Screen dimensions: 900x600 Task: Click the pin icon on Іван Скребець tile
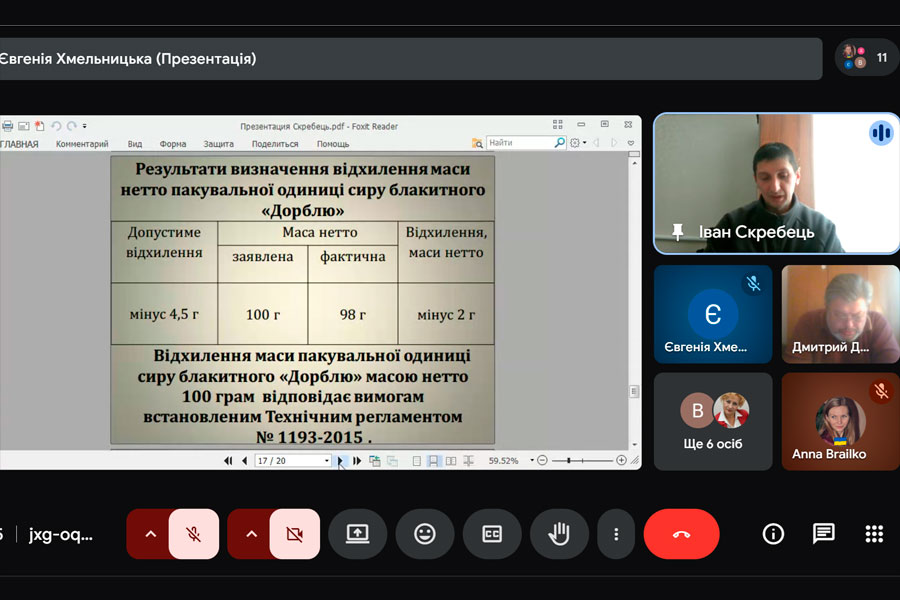click(x=677, y=232)
